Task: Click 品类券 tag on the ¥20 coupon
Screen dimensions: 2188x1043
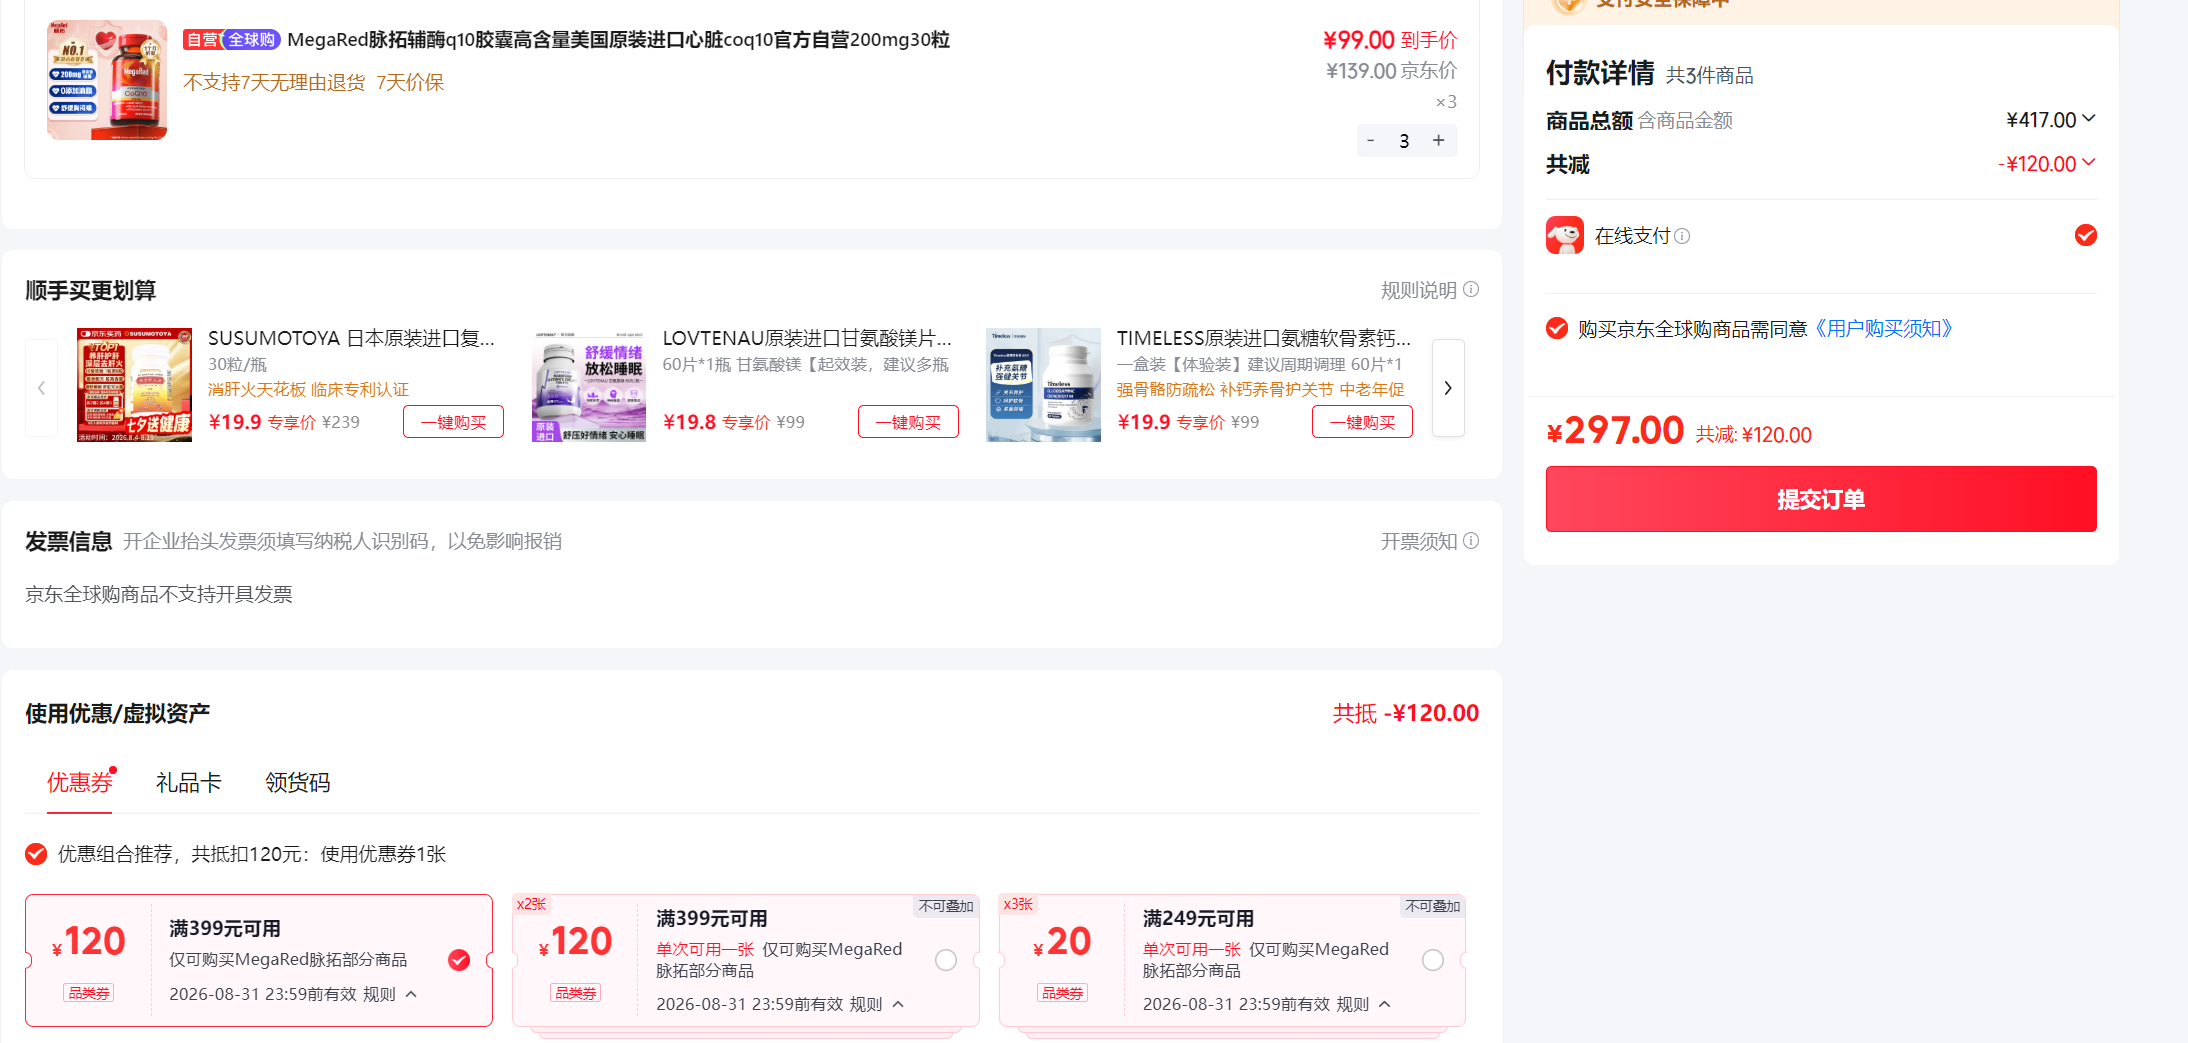Action: click(1063, 993)
